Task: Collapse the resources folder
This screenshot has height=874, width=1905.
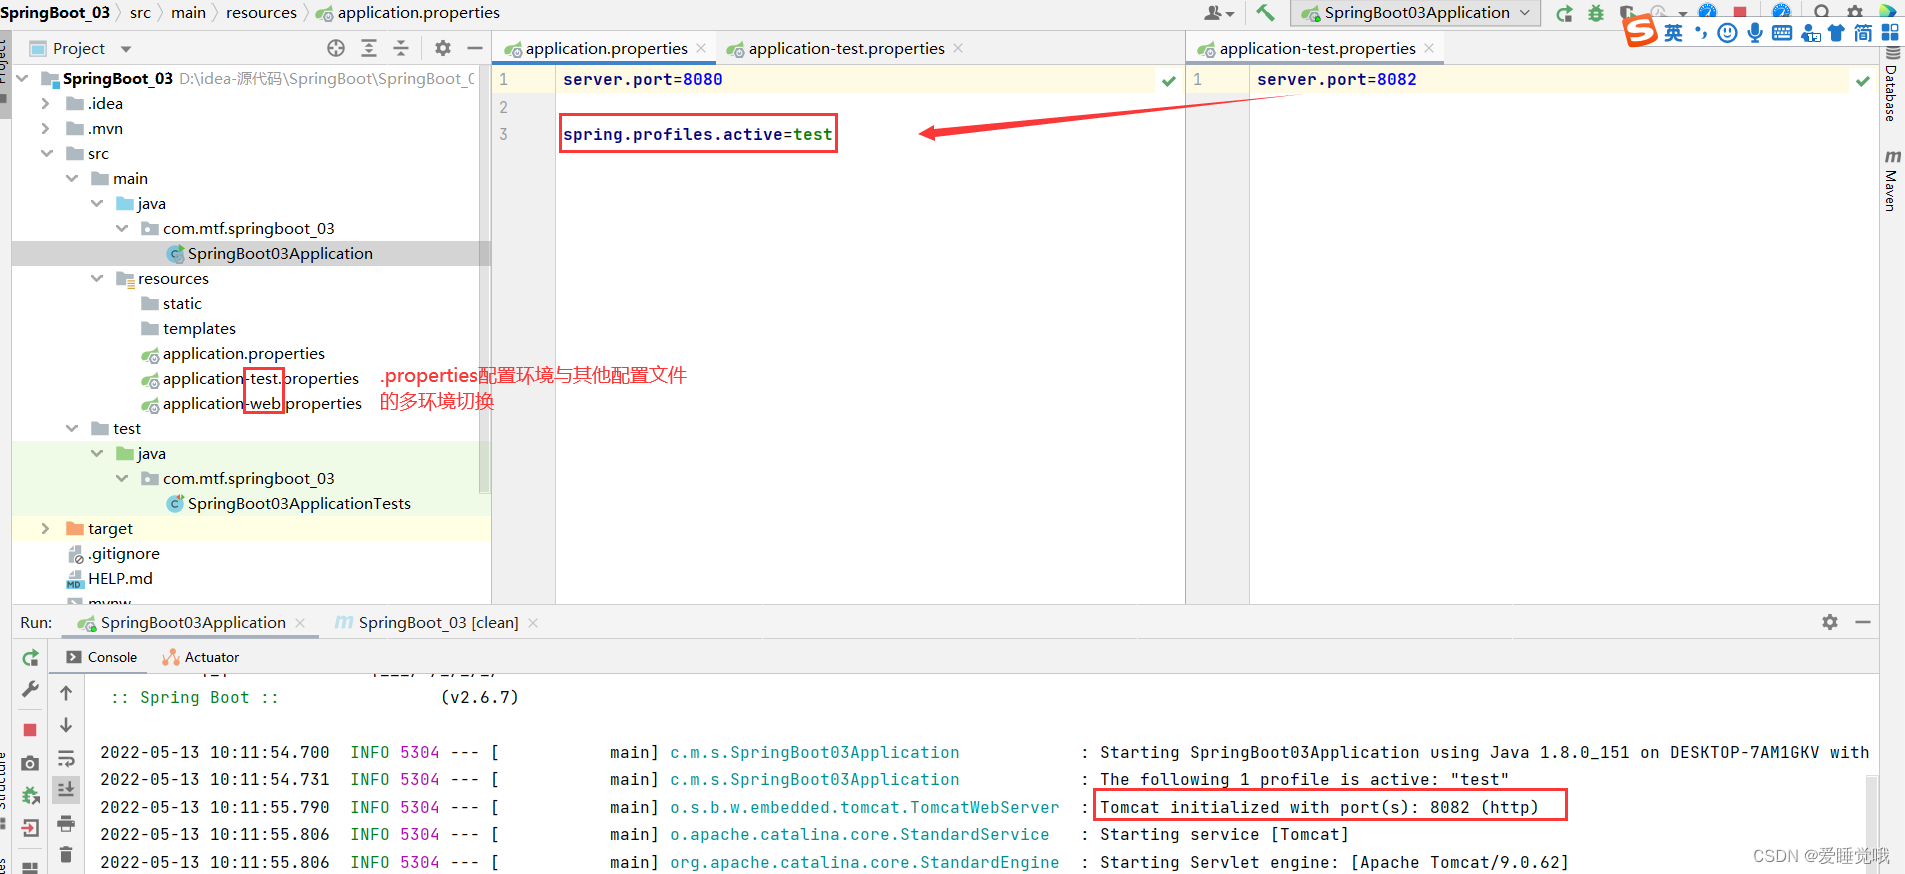Action: (x=96, y=278)
